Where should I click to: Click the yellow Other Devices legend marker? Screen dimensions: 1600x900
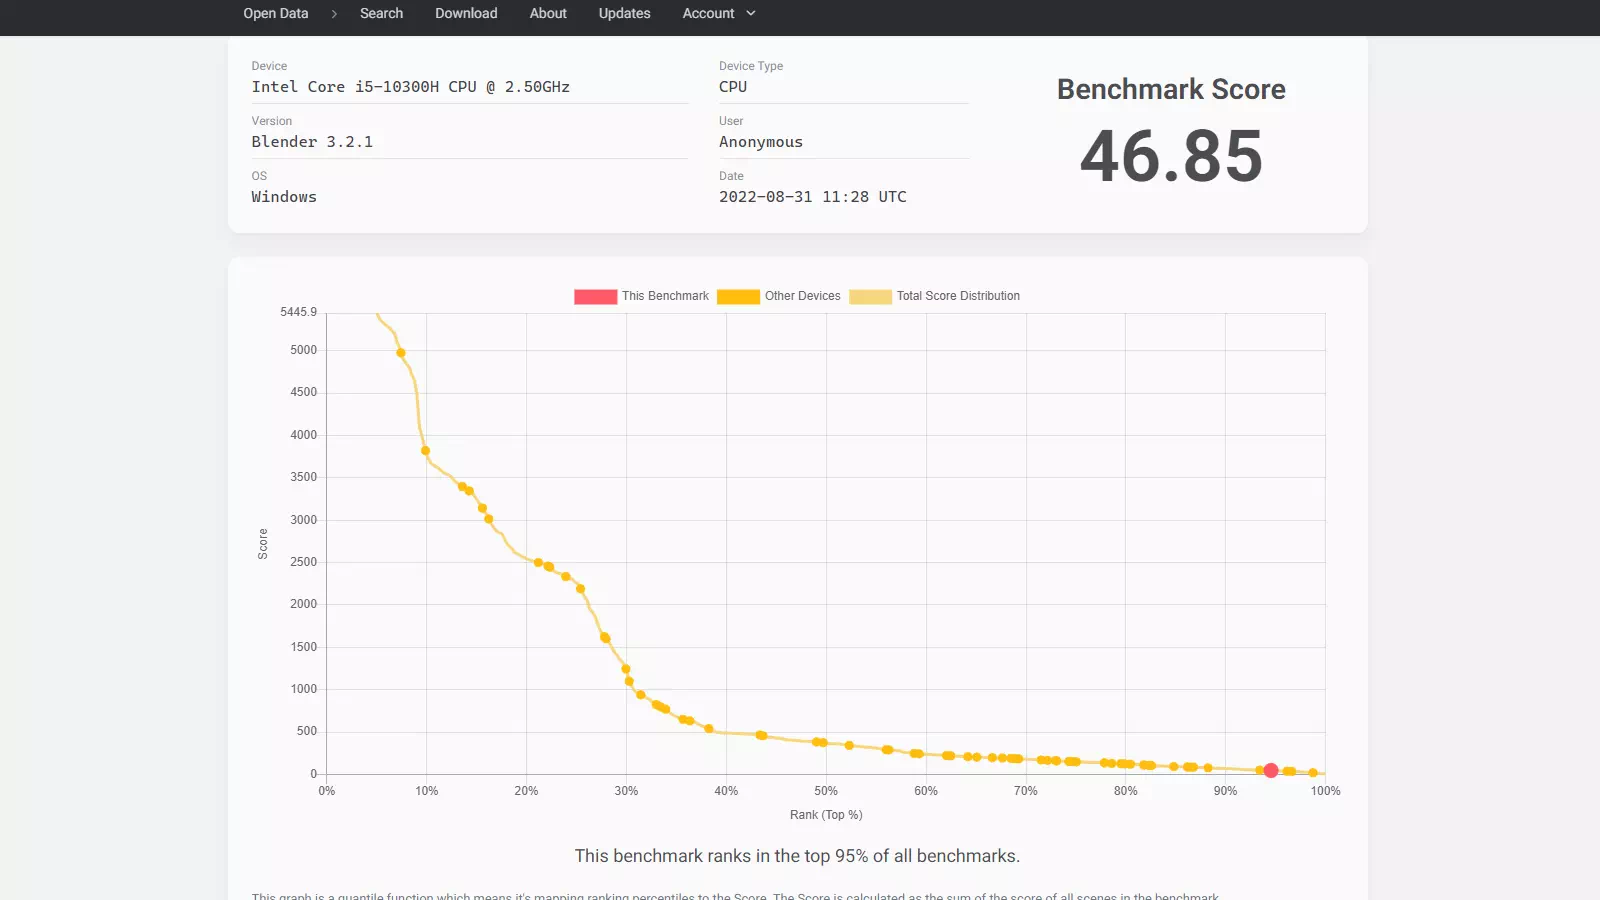click(x=738, y=296)
